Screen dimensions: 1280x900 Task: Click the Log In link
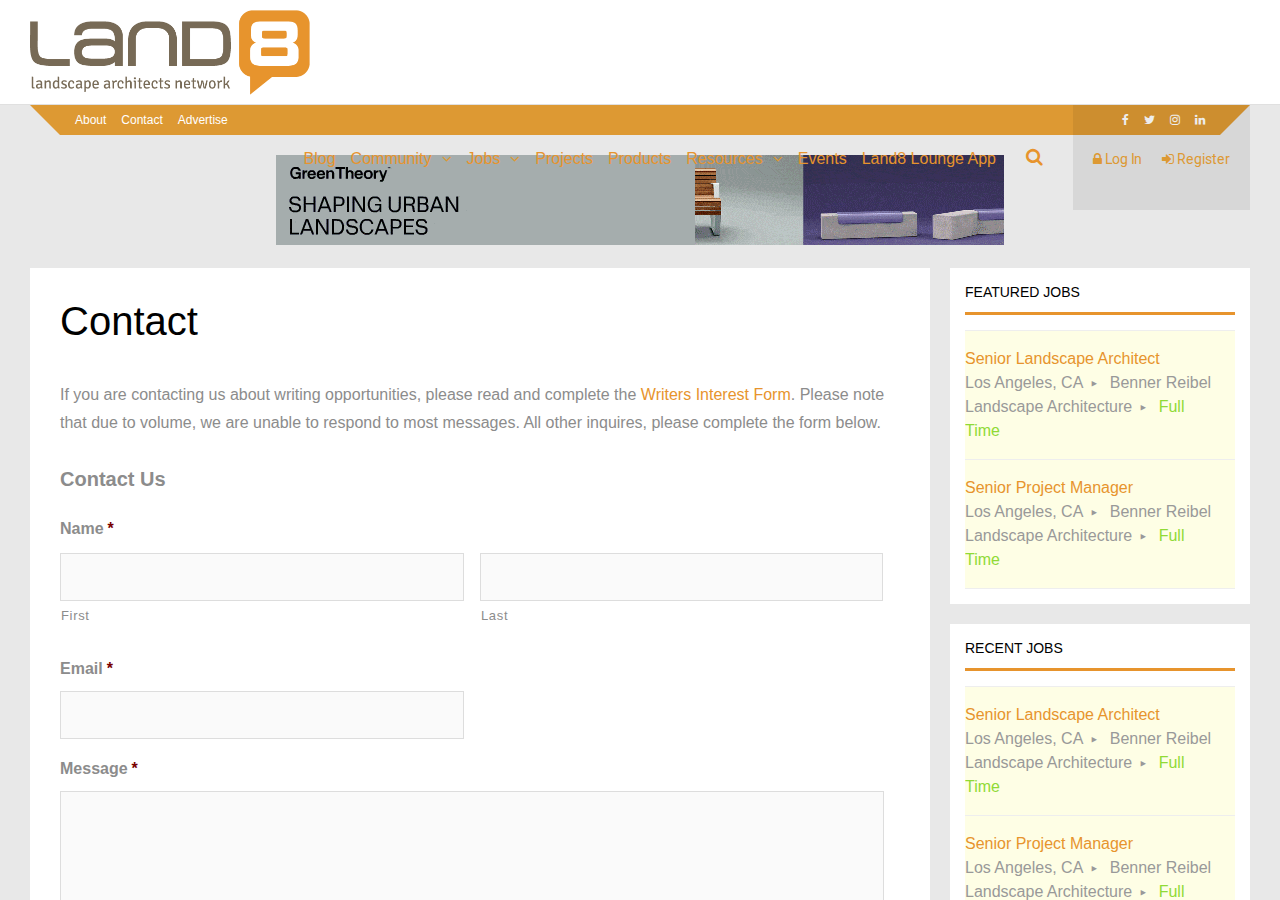[x=1117, y=159]
